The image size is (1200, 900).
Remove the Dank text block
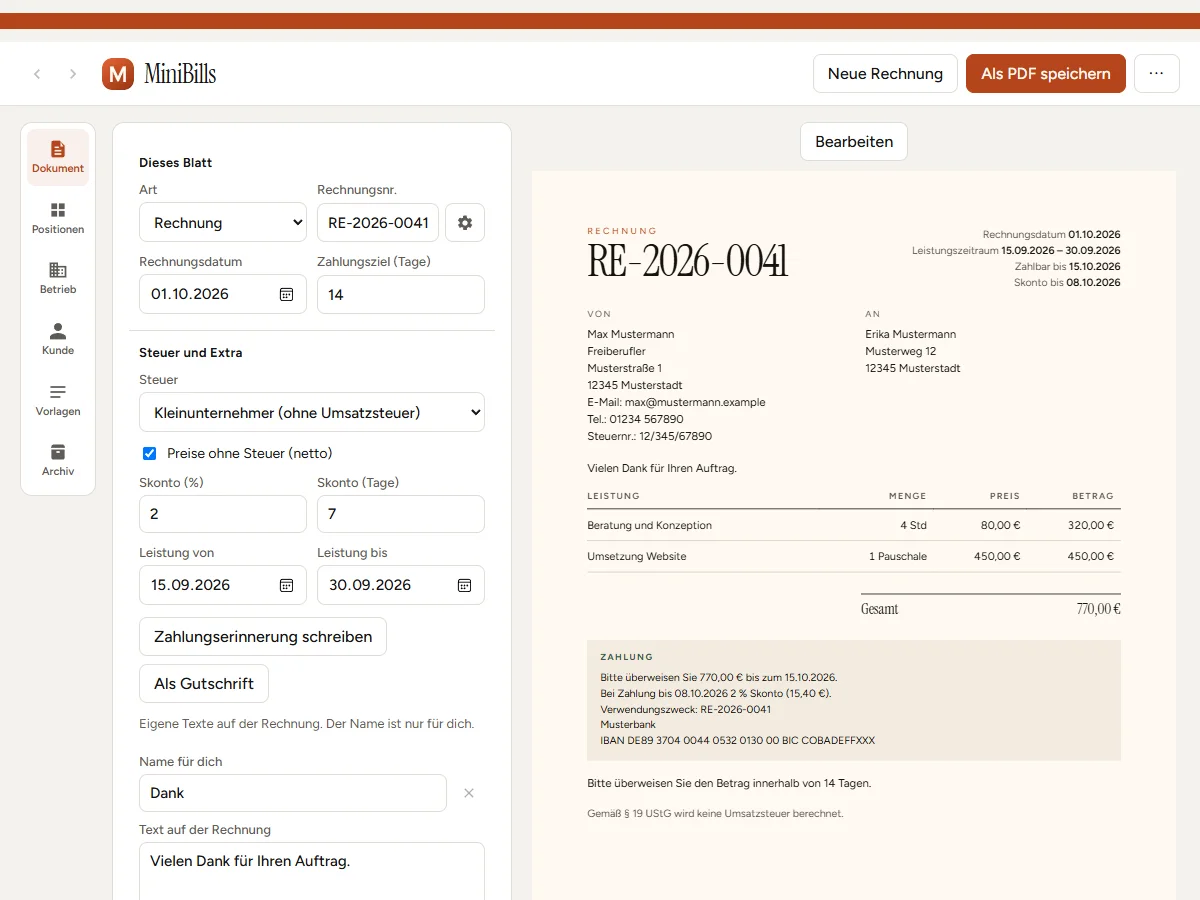(x=468, y=793)
